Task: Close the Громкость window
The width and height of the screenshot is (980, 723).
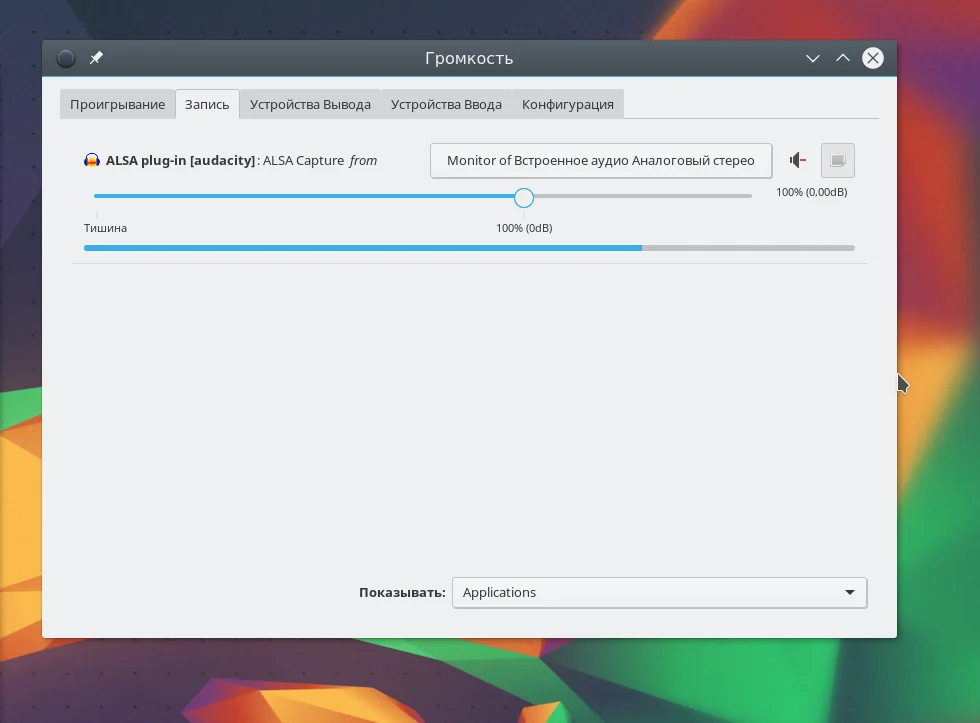Action: point(872,58)
